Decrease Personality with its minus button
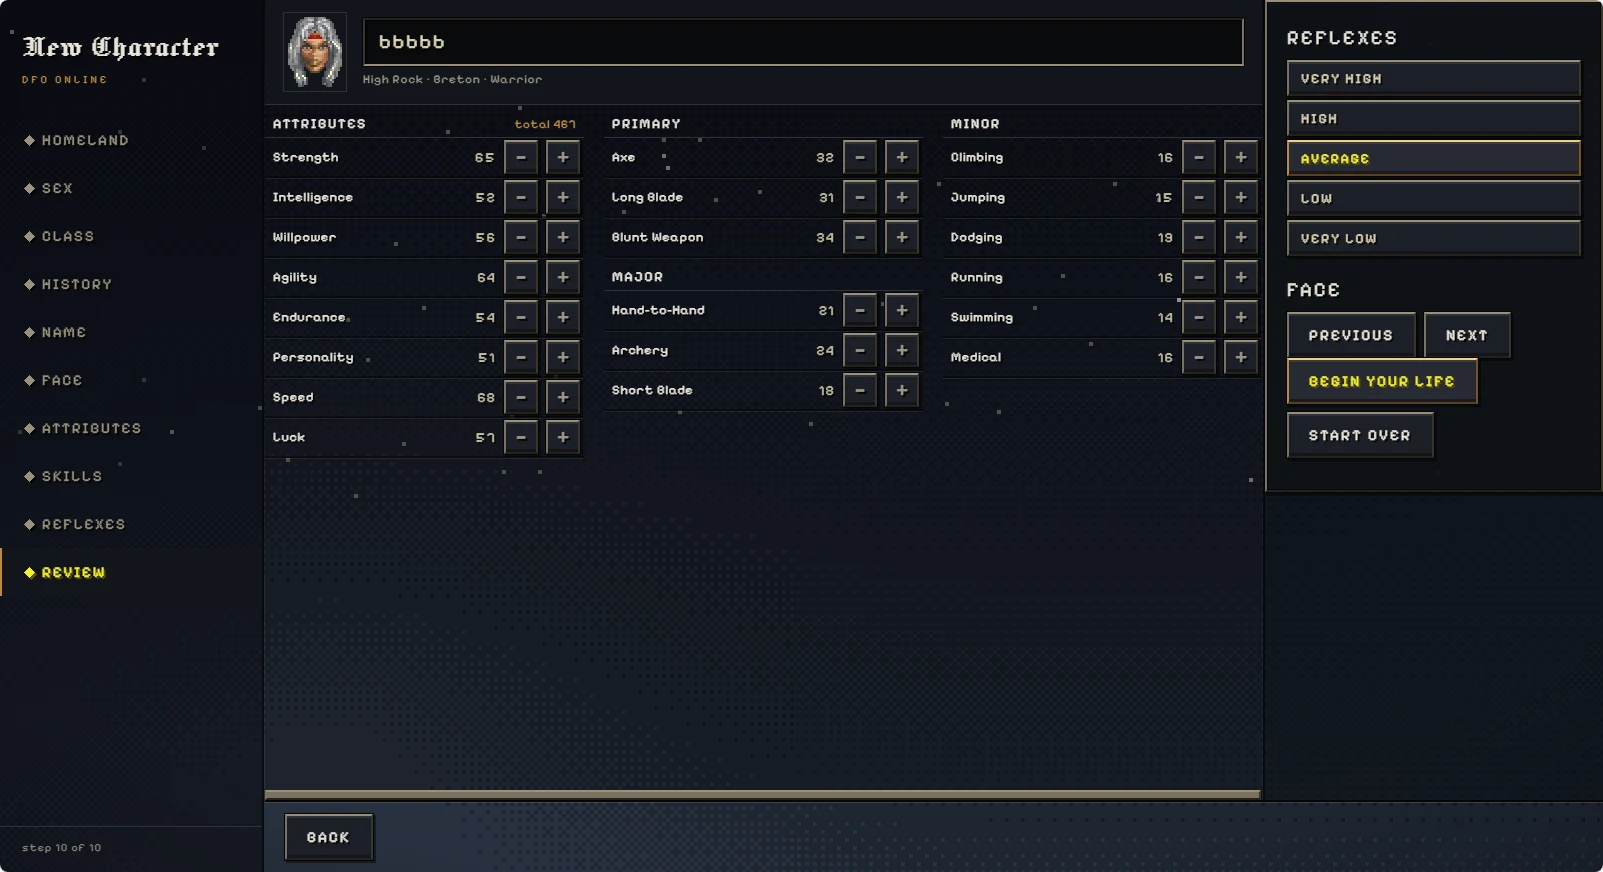The image size is (1603, 872). click(521, 357)
